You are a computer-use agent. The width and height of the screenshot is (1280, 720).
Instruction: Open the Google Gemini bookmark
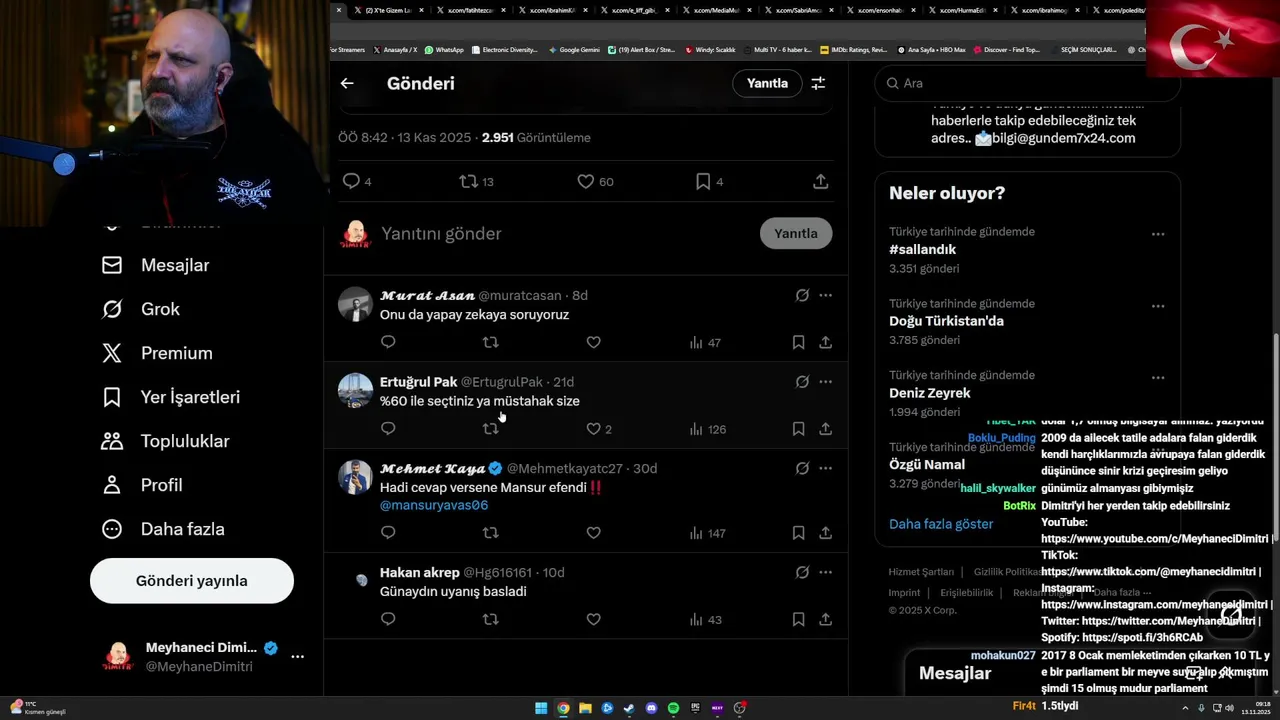574,49
